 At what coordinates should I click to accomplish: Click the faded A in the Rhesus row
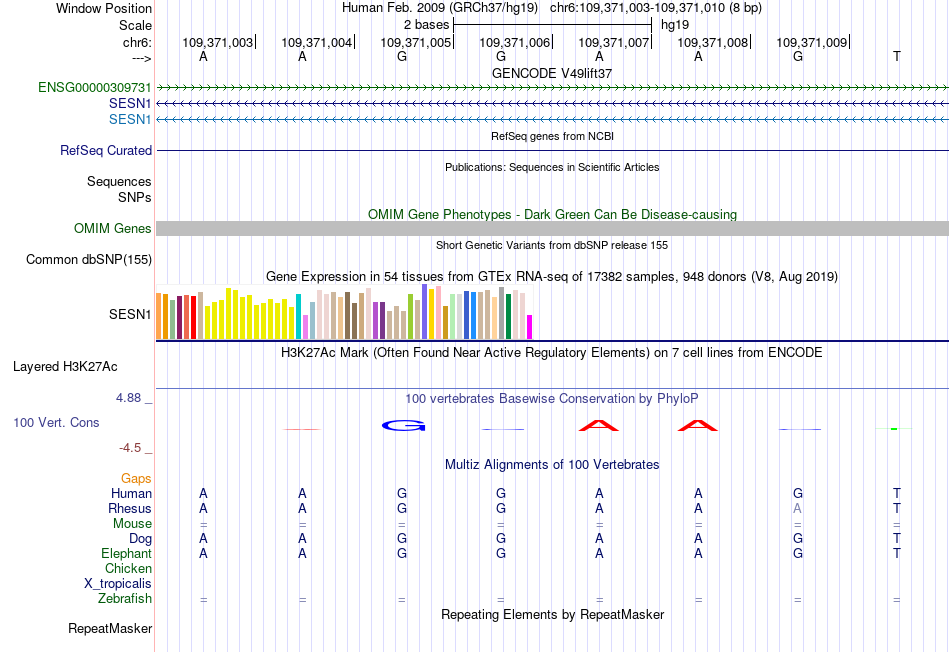pyautogui.click(x=797, y=508)
